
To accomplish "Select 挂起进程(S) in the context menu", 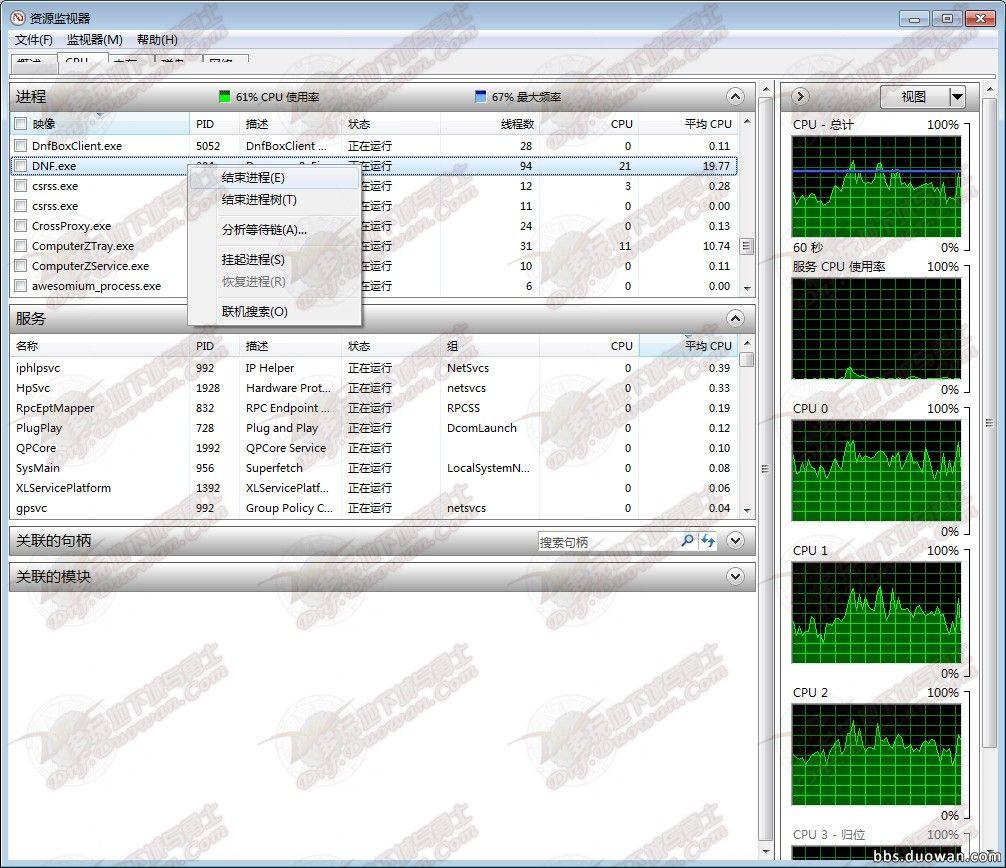I will pos(253,260).
